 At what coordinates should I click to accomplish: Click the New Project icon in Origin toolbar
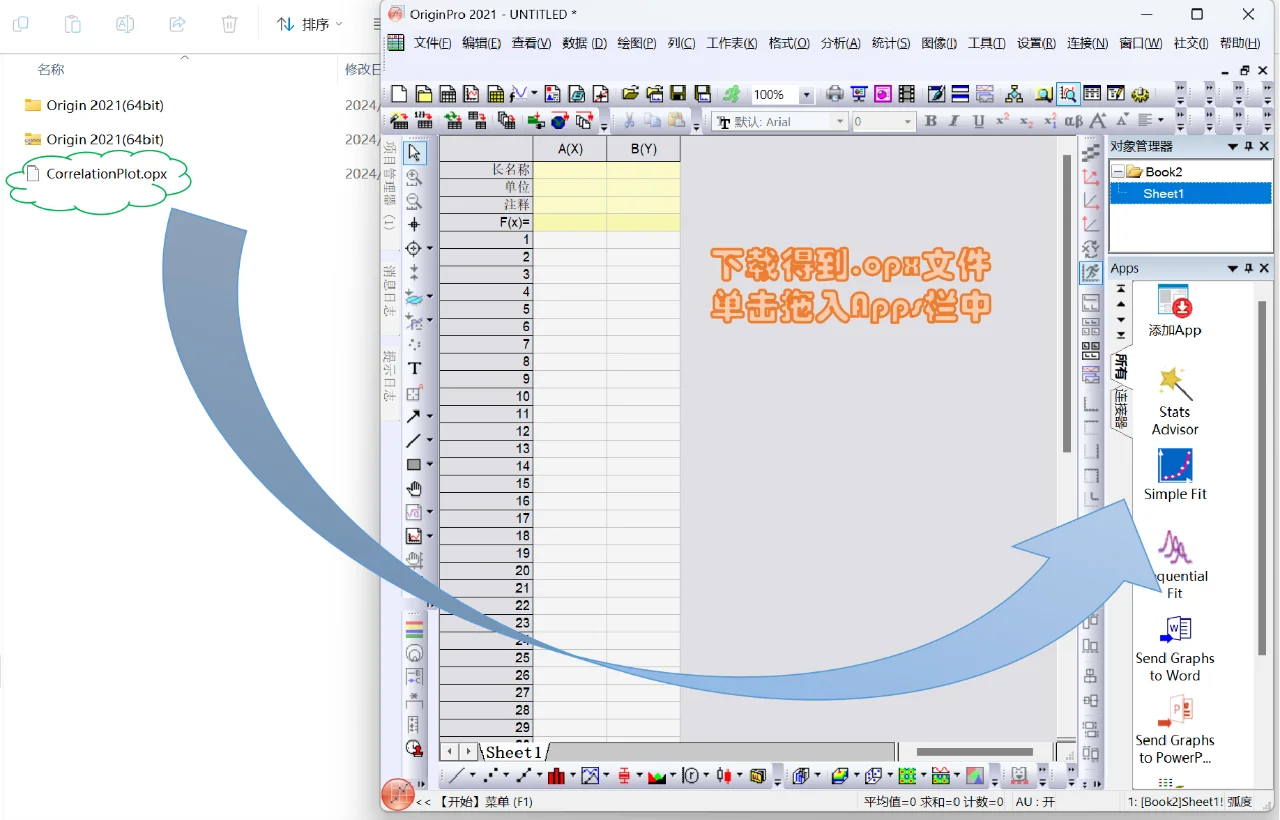coord(399,94)
